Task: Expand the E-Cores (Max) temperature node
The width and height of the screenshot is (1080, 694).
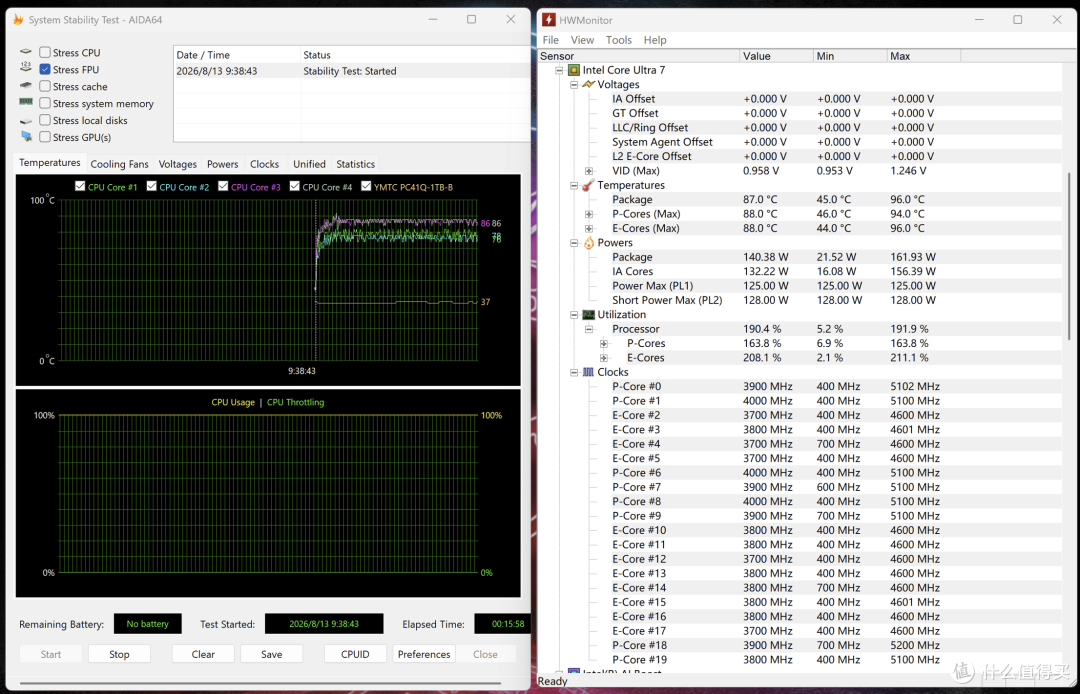Action: (x=589, y=229)
